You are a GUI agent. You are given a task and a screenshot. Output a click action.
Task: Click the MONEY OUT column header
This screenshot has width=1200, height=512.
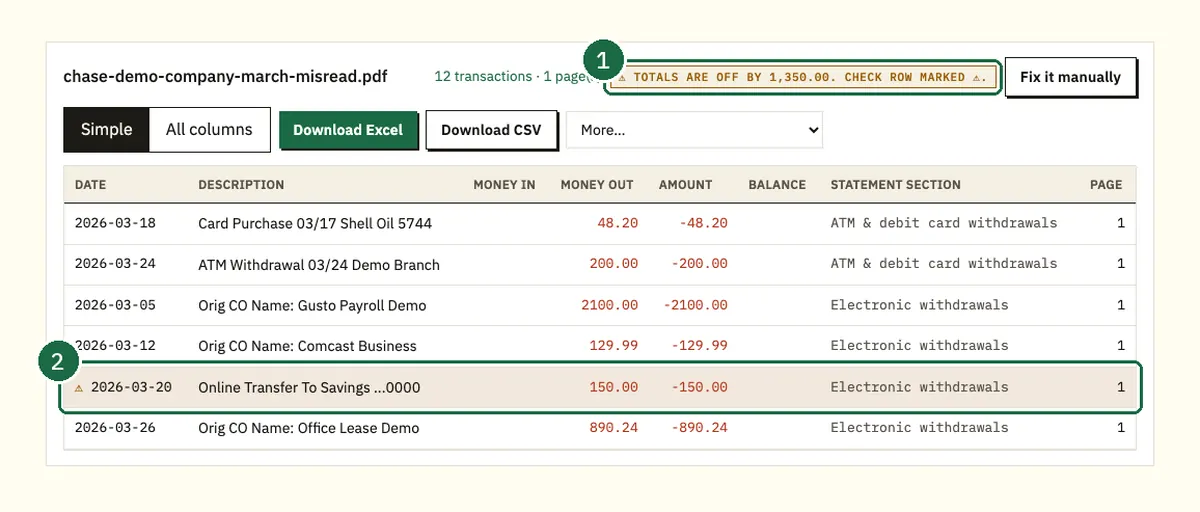597,185
